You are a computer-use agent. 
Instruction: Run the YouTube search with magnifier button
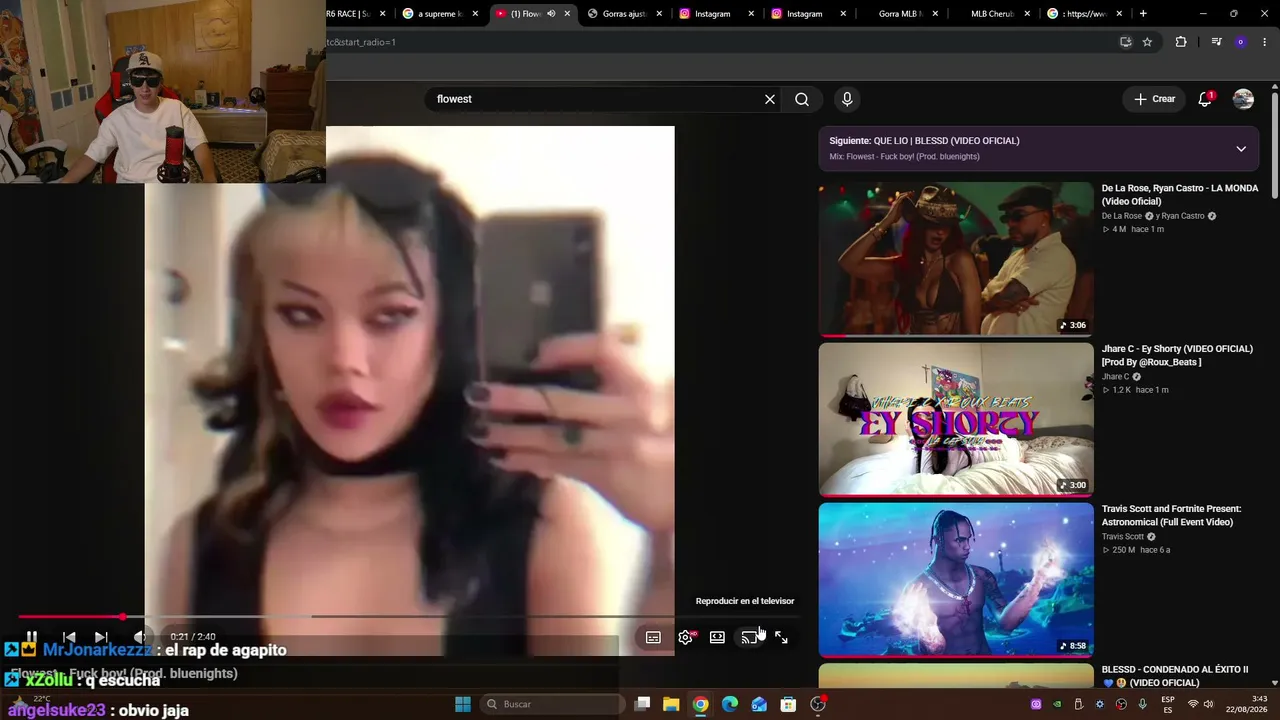(802, 99)
